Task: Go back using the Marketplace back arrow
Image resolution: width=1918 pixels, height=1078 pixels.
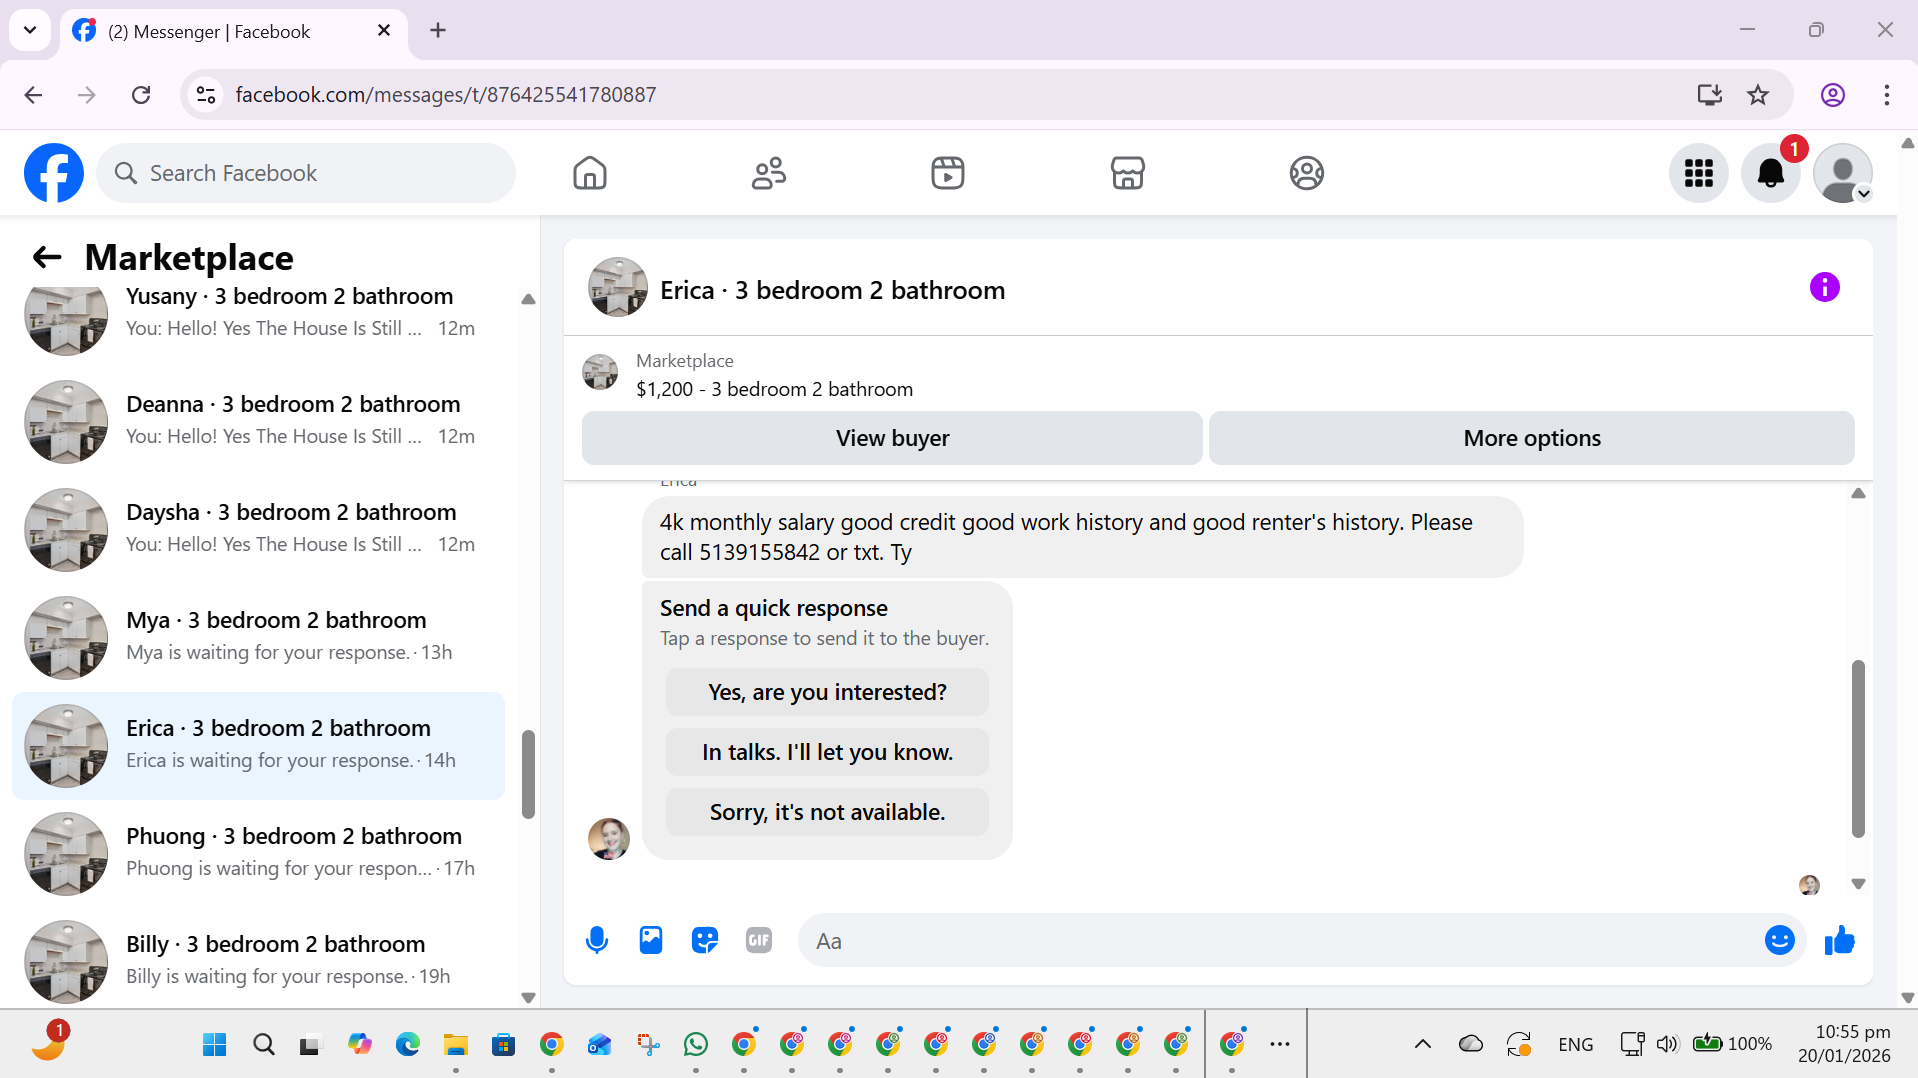Action: (x=46, y=258)
